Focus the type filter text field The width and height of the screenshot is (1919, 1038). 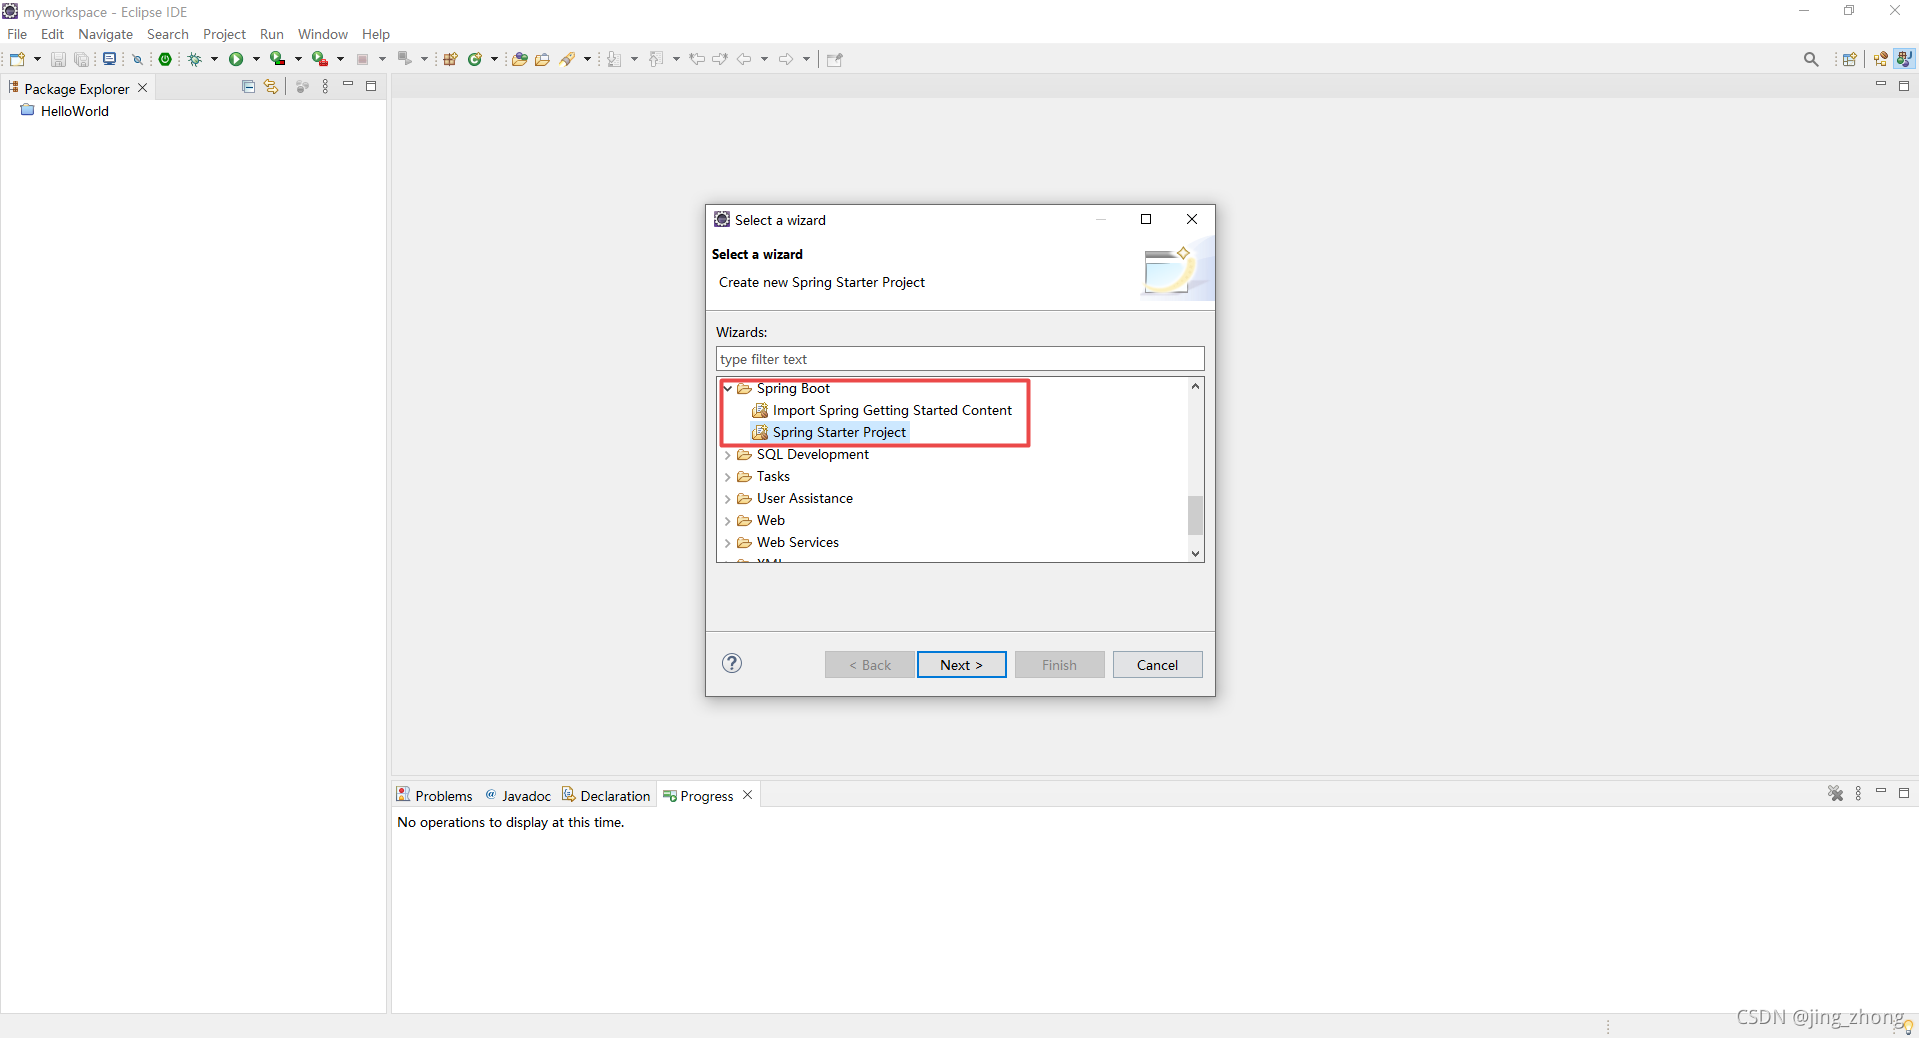[x=960, y=359]
